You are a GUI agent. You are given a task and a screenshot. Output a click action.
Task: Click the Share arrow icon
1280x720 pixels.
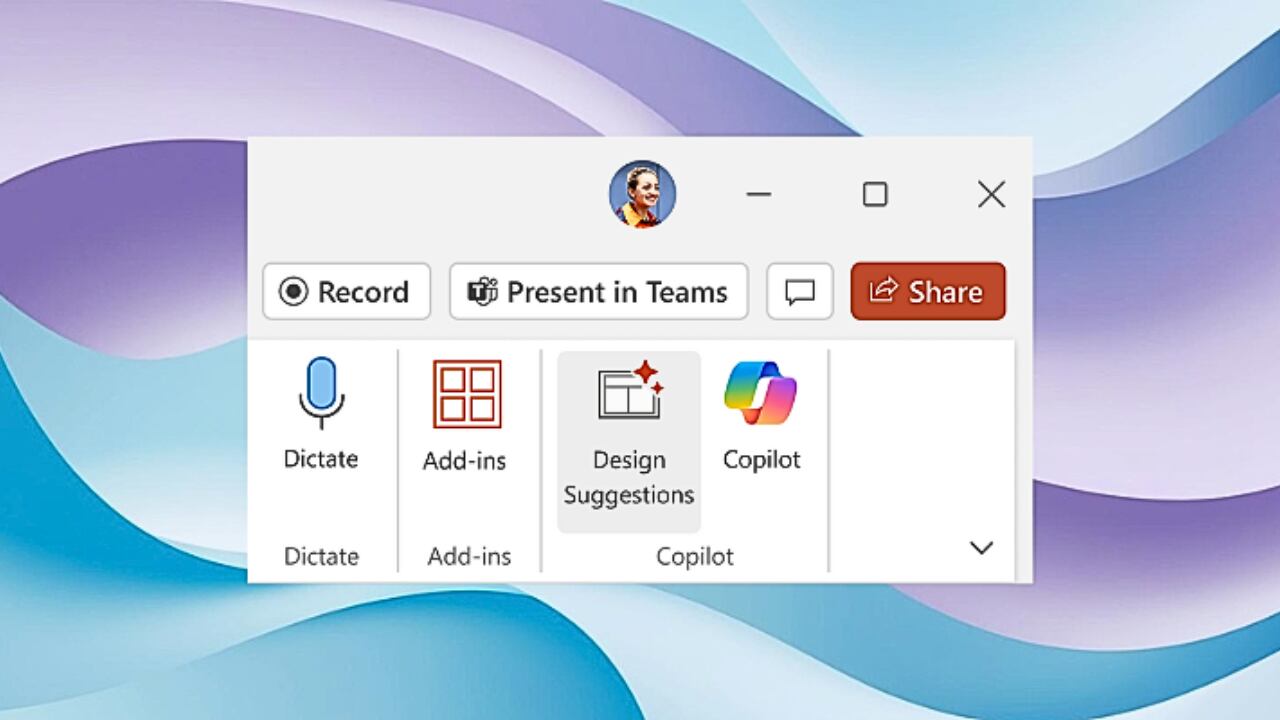(x=884, y=291)
